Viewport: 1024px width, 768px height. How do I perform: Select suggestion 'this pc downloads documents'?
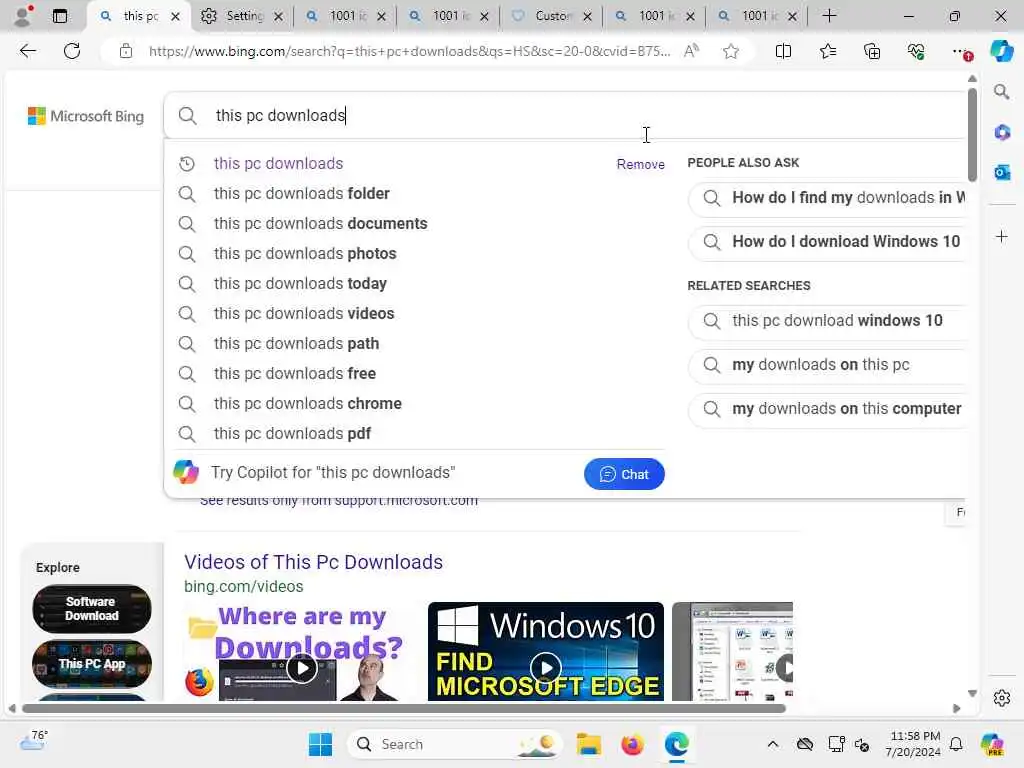coord(320,223)
